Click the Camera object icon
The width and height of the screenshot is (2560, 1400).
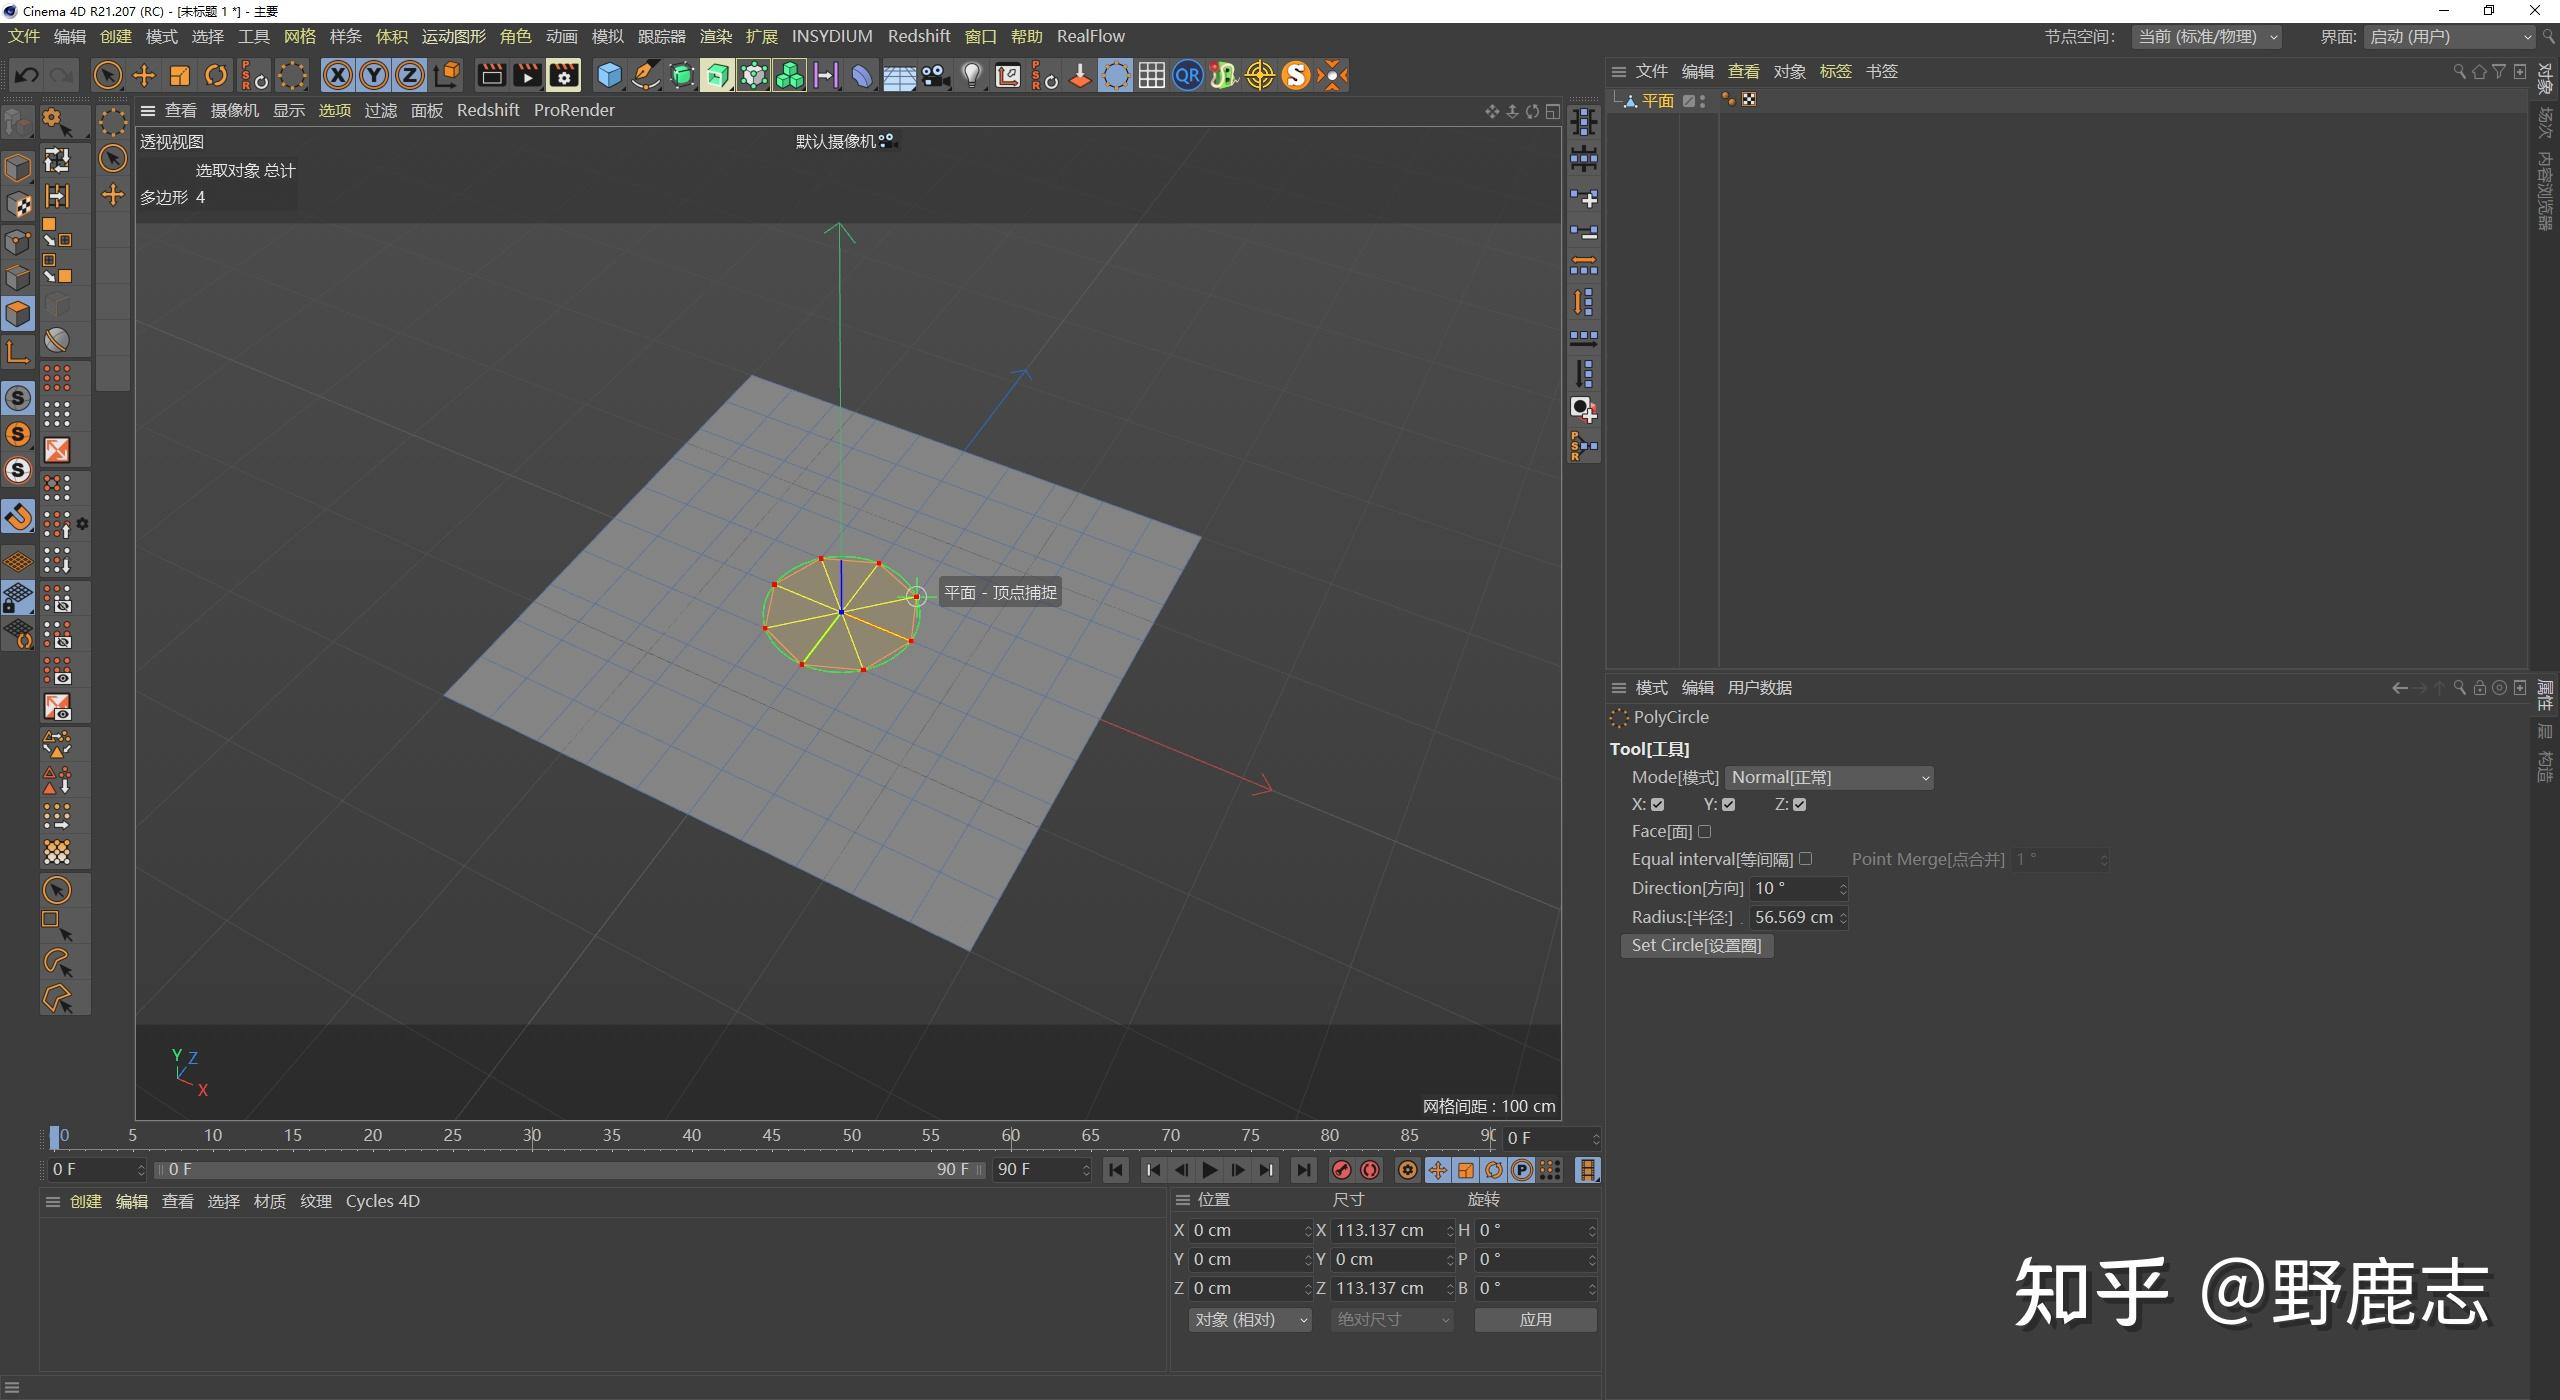pyautogui.click(x=935, y=75)
